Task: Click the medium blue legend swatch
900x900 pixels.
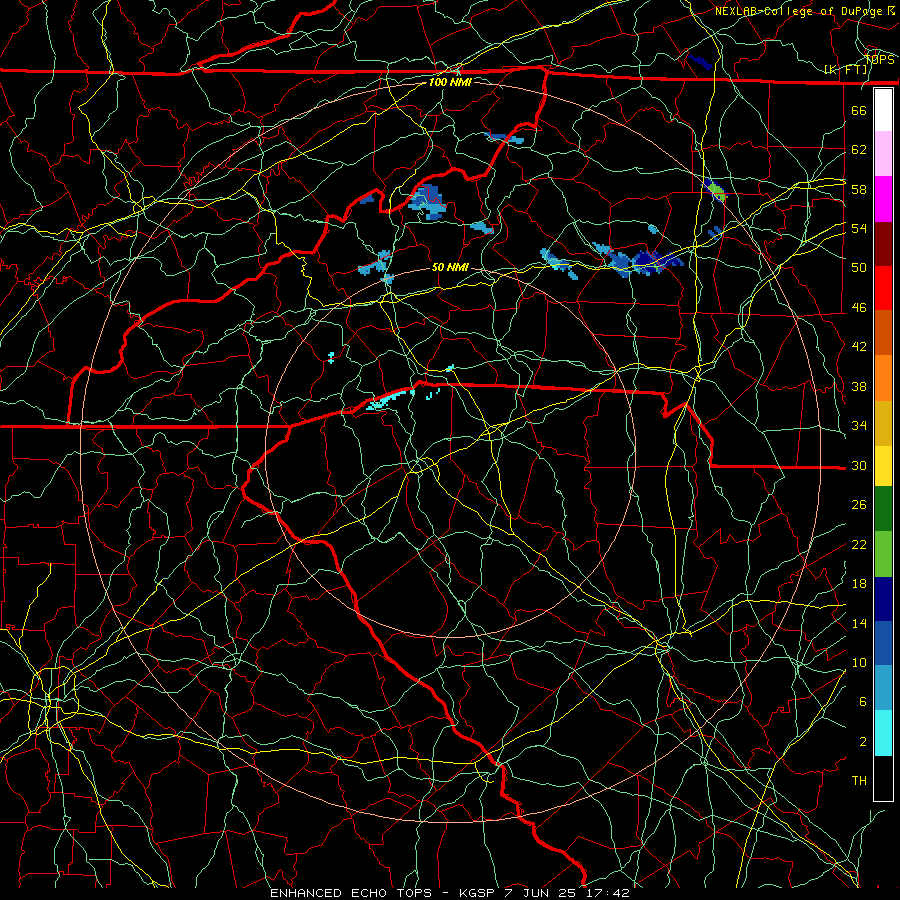Action: (x=883, y=643)
